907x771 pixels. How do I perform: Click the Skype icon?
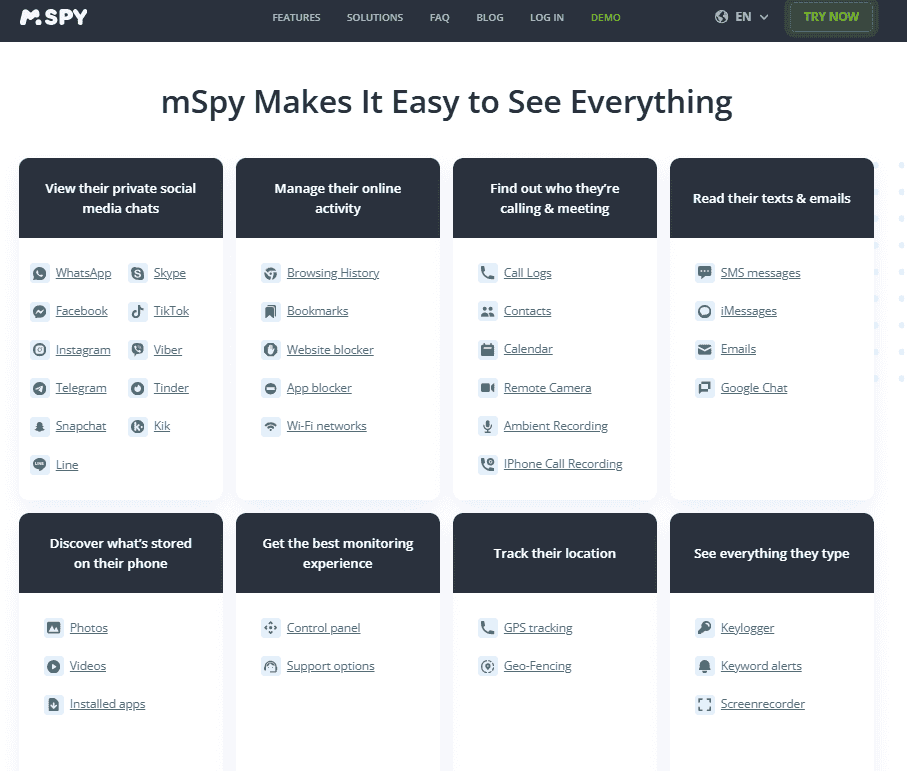coord(138,273)
